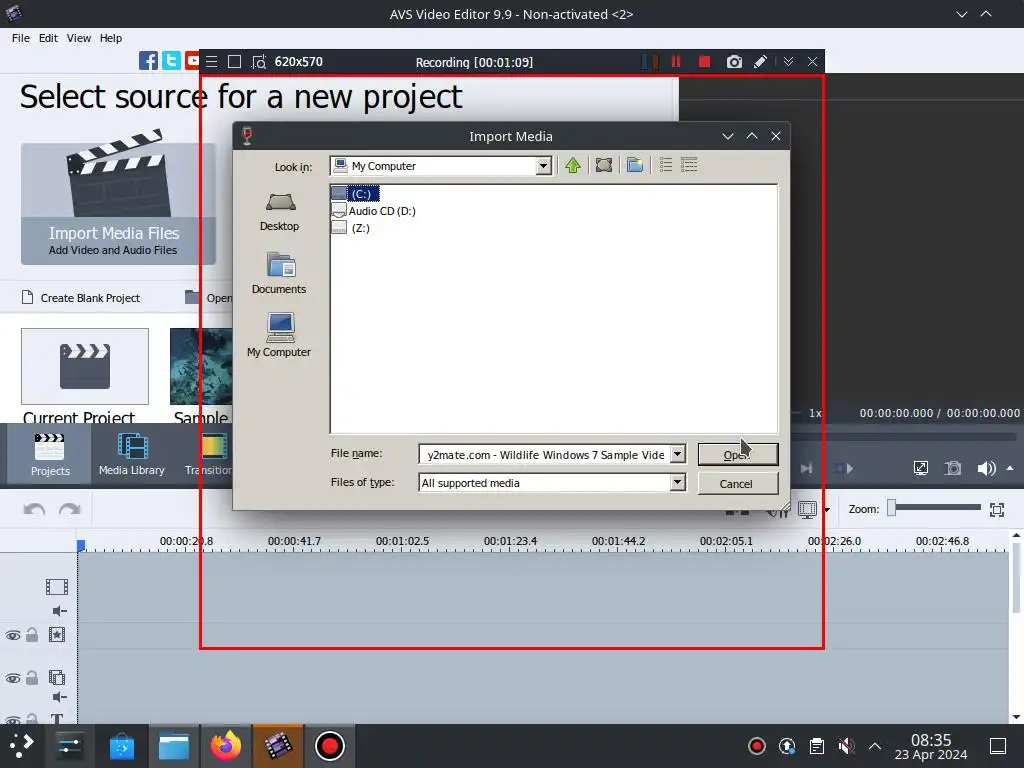Open the Help menu
The image size is (1024, 768).
(110, 38)
